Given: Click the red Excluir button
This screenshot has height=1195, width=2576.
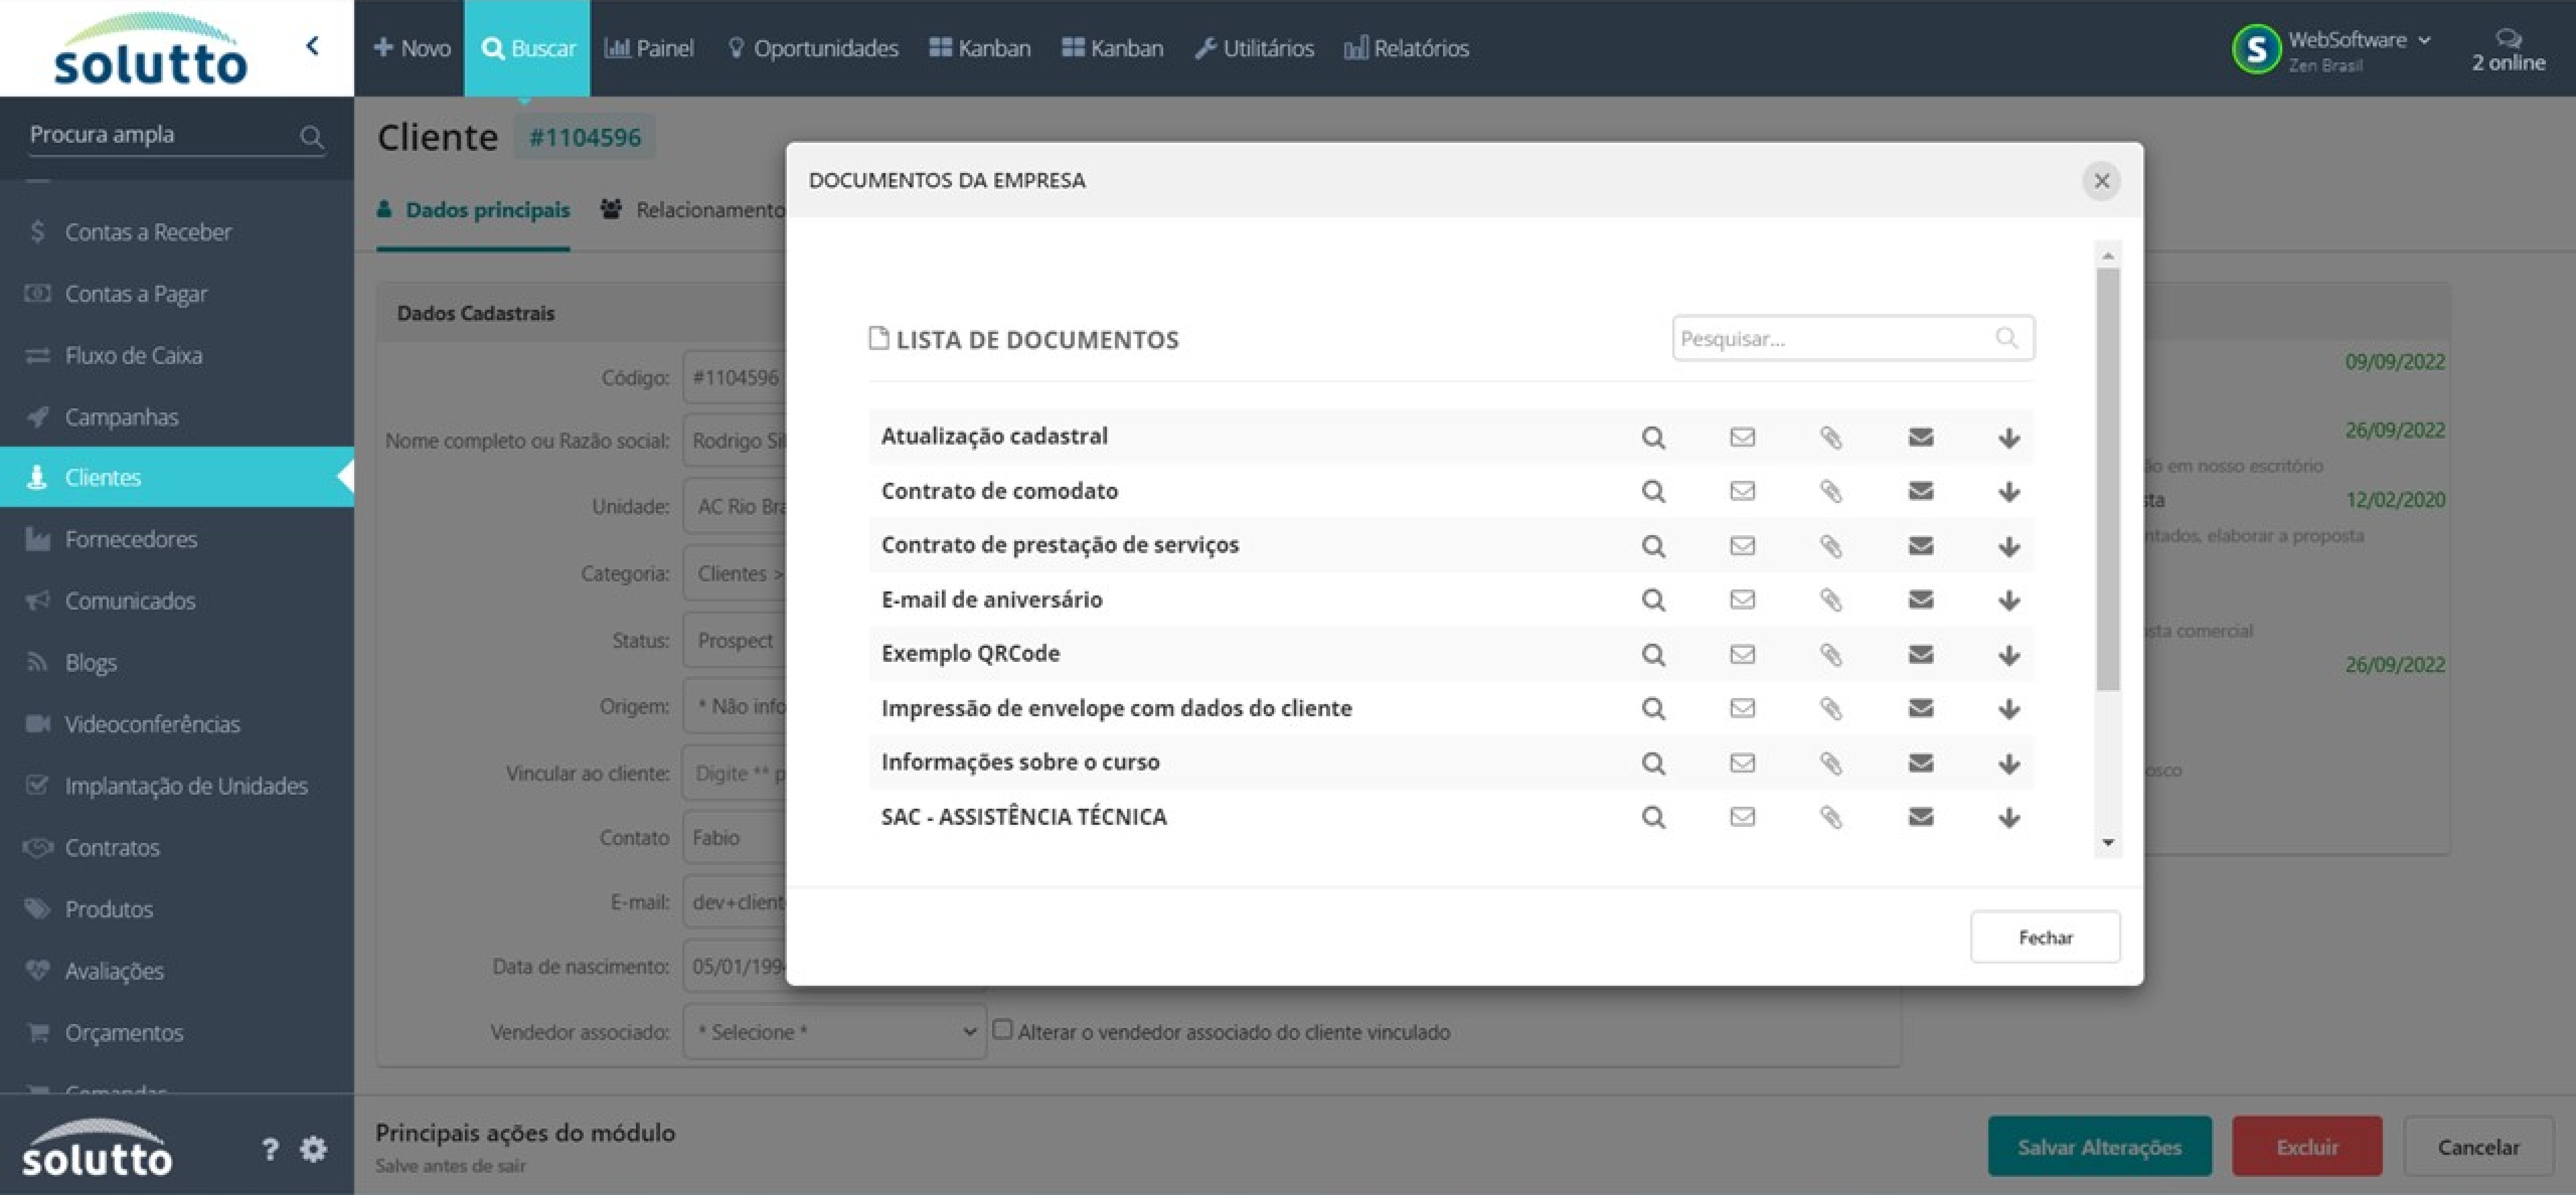Looking at the screenshot, I should 2307,1147.
